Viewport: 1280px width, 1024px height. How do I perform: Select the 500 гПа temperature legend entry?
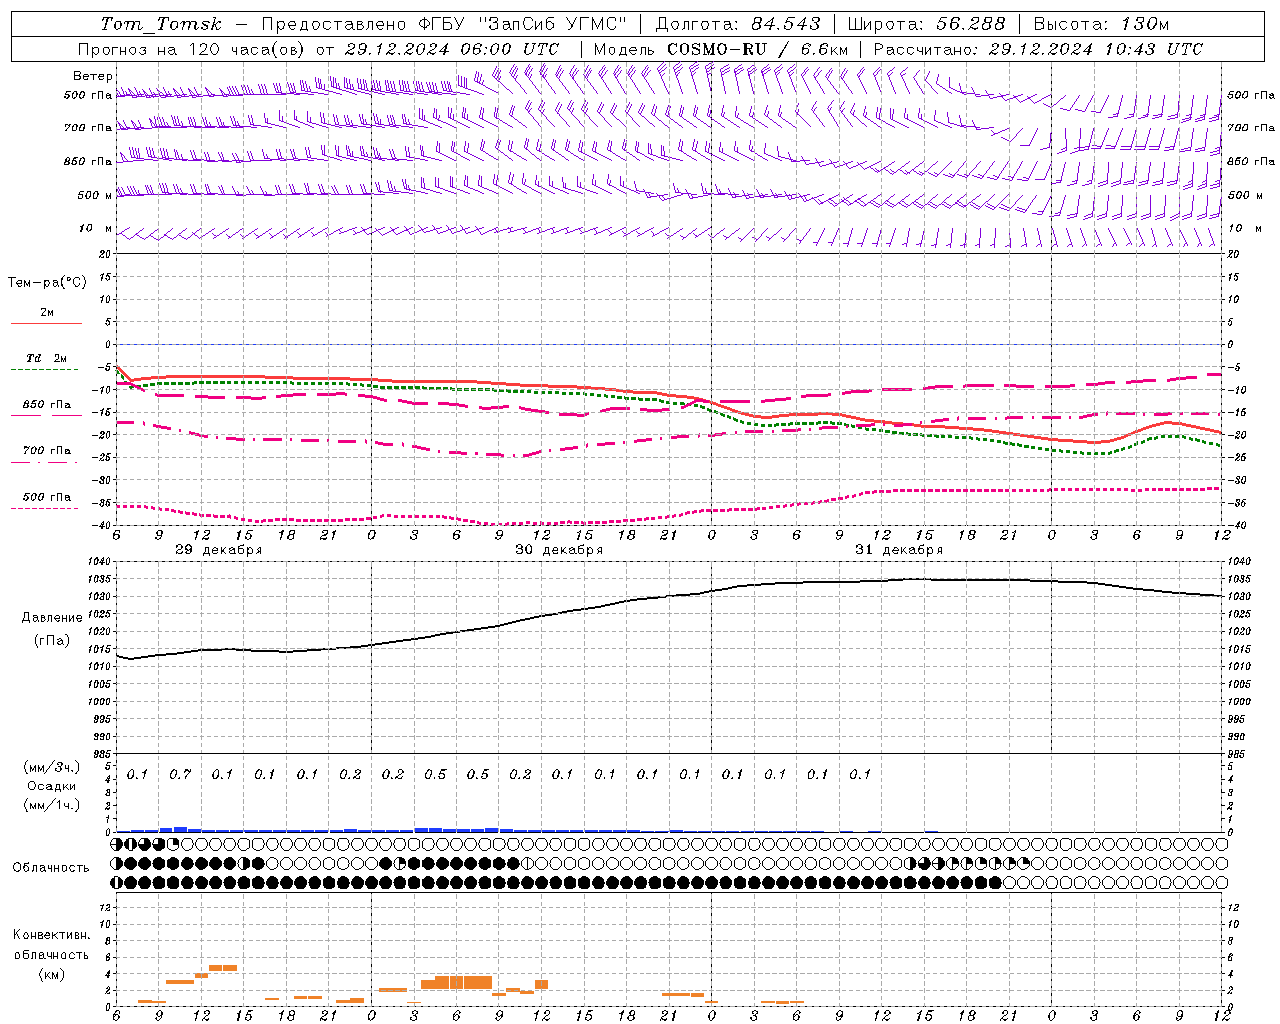click(47, 496)
